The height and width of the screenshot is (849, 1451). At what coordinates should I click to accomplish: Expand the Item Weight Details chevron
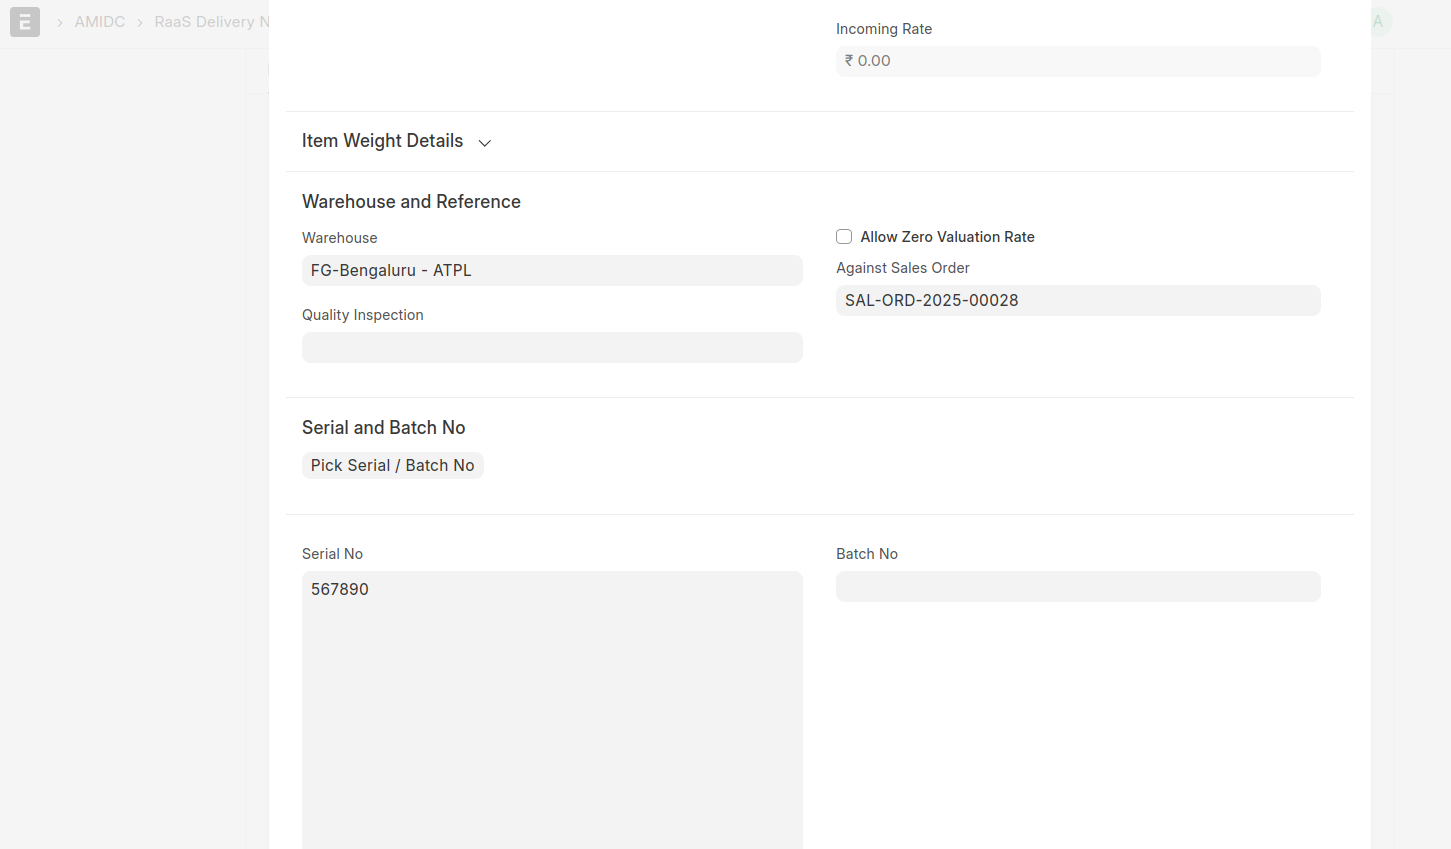tap(485, 143)
